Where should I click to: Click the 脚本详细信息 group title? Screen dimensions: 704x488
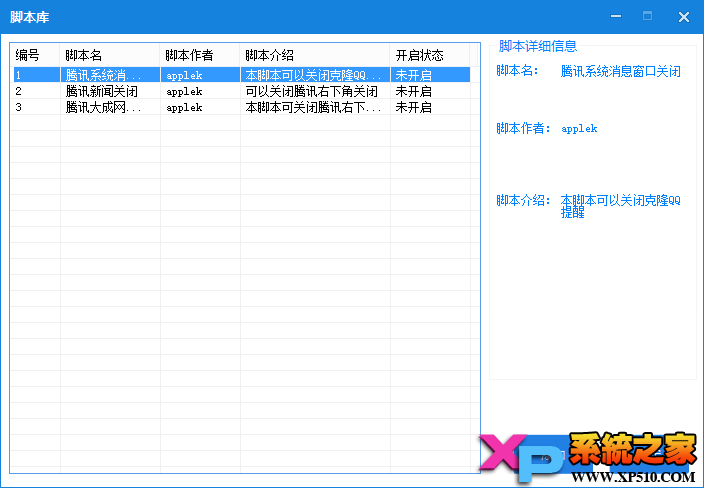point(537,46)
